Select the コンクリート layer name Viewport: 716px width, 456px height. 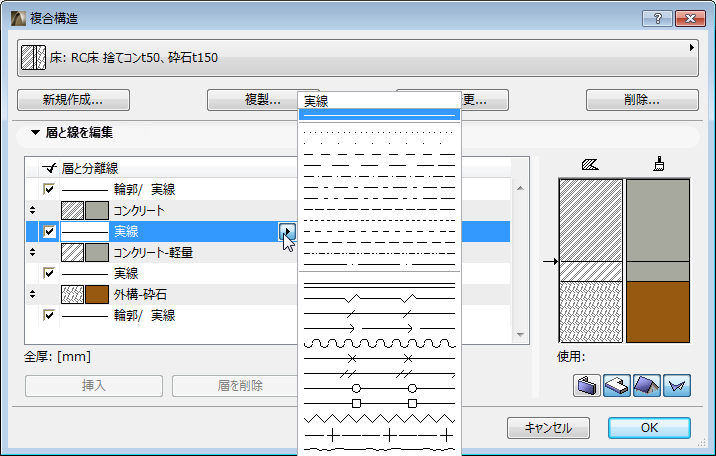pos(139,210)
